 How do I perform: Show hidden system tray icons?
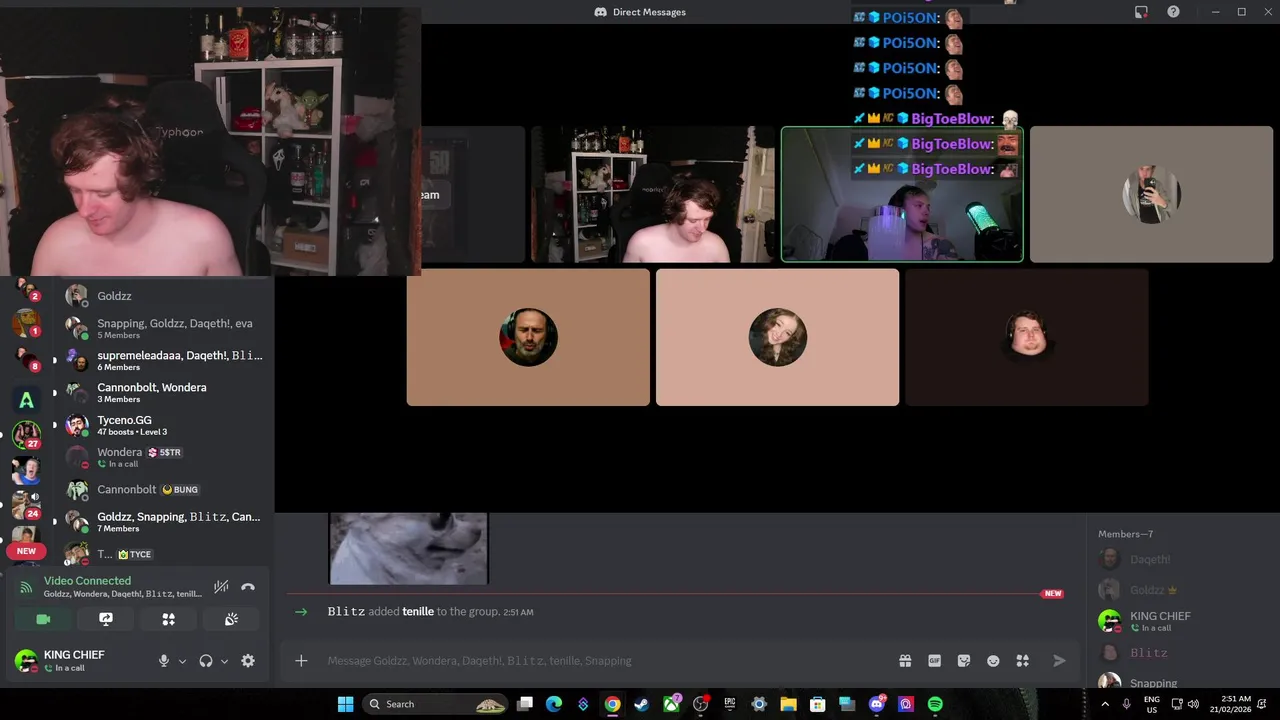click(x=1105, y=704)
